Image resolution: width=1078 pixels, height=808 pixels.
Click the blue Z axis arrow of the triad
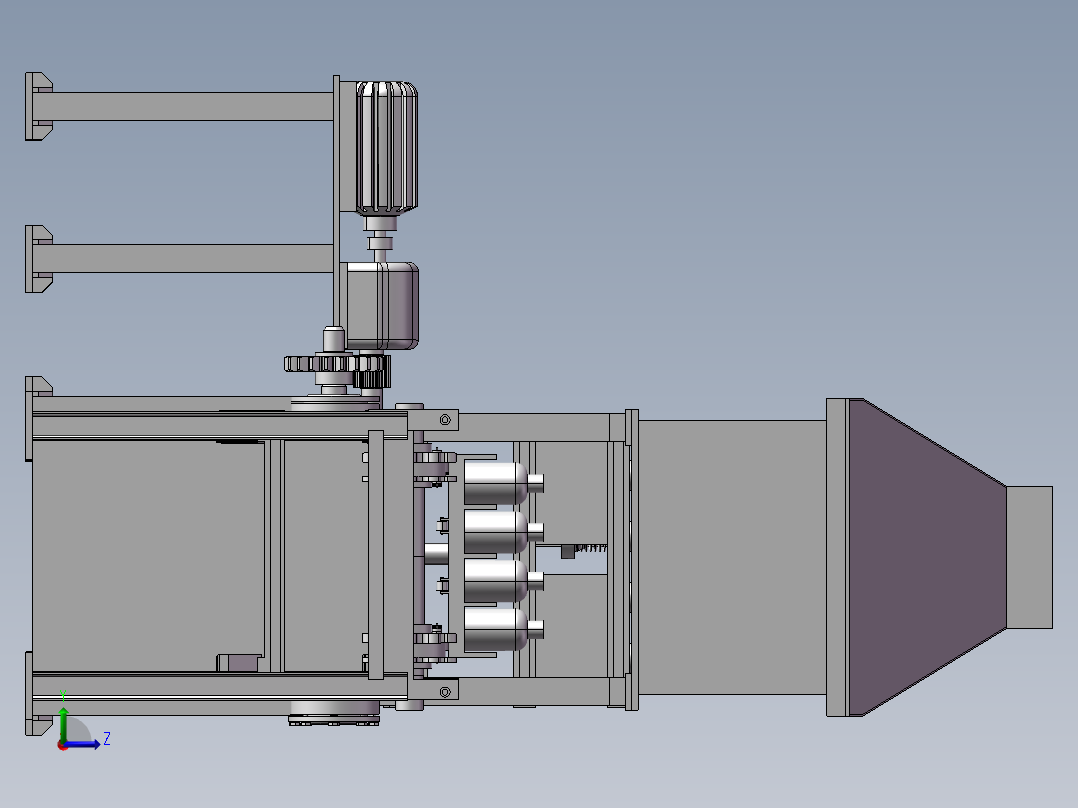84,744
